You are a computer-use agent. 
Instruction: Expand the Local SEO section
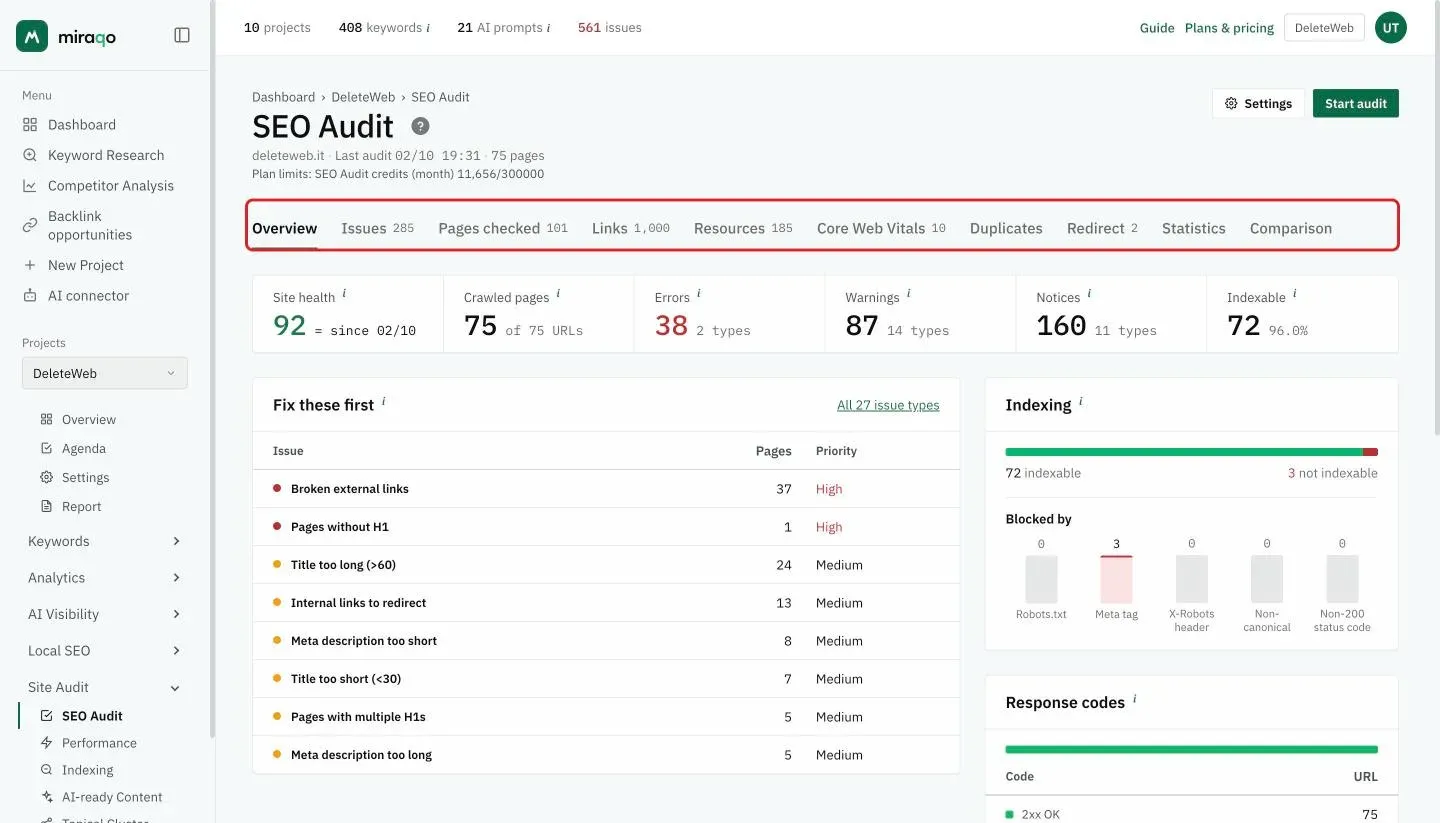click(x=105, y=651)
